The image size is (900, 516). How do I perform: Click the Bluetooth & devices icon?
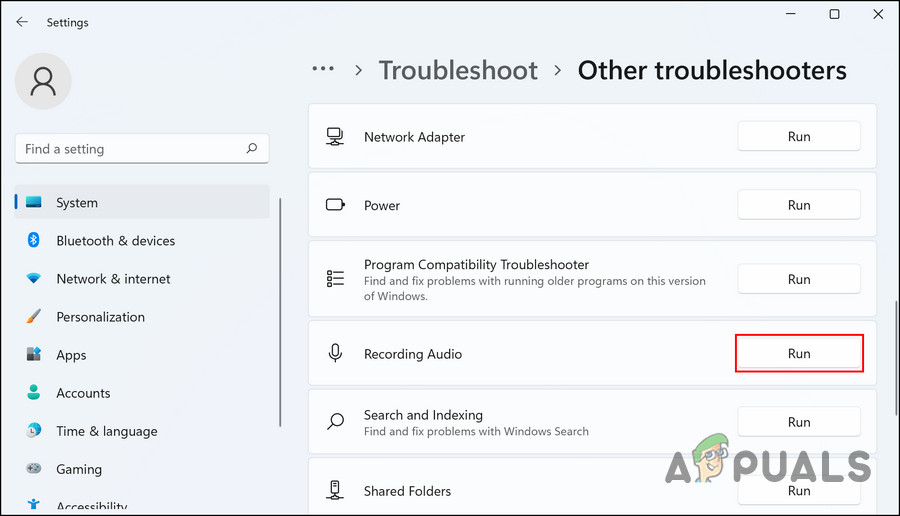pos(33,241)
